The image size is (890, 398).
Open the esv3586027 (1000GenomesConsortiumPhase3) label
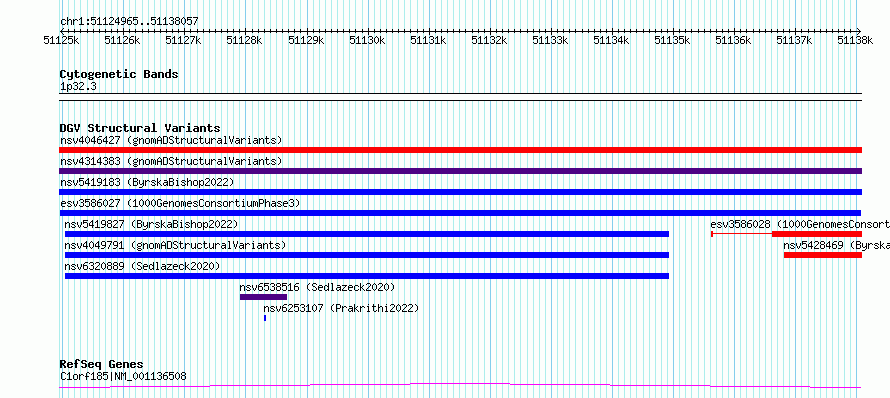click(180, 203)
